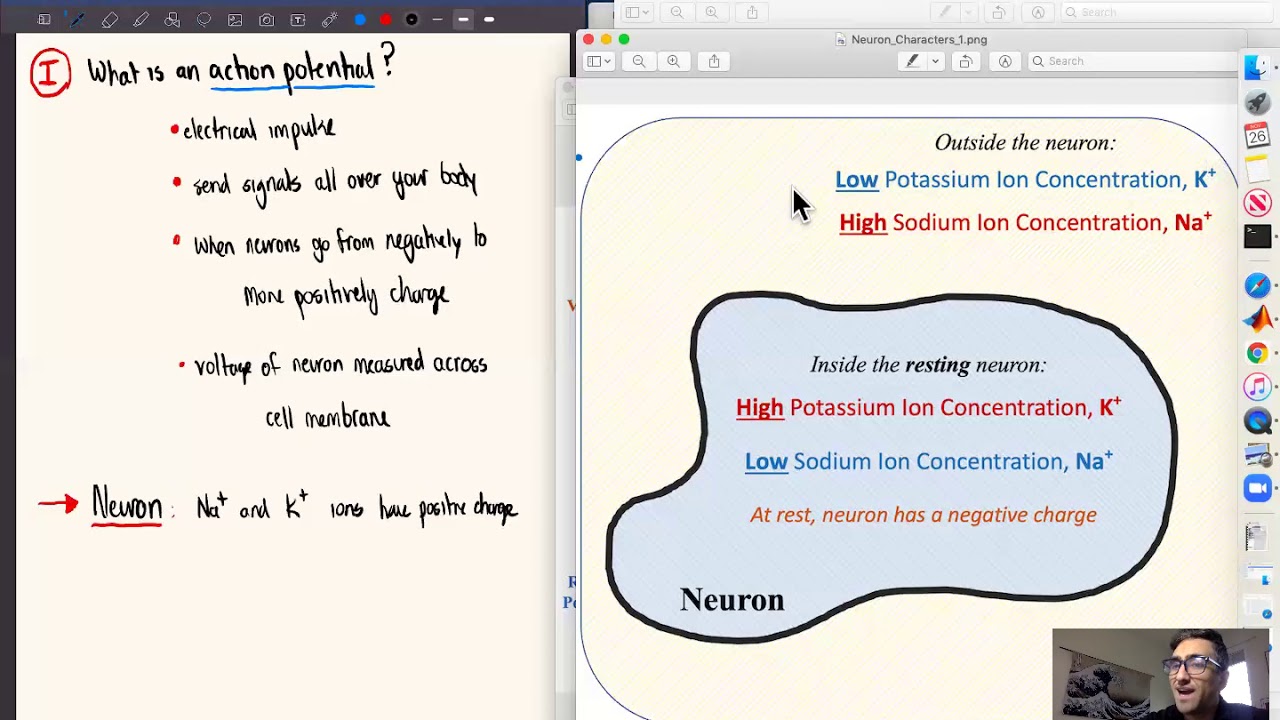
Task: Click the Neuron_Characters_1.png window title
Action: [x=919, y=39]
